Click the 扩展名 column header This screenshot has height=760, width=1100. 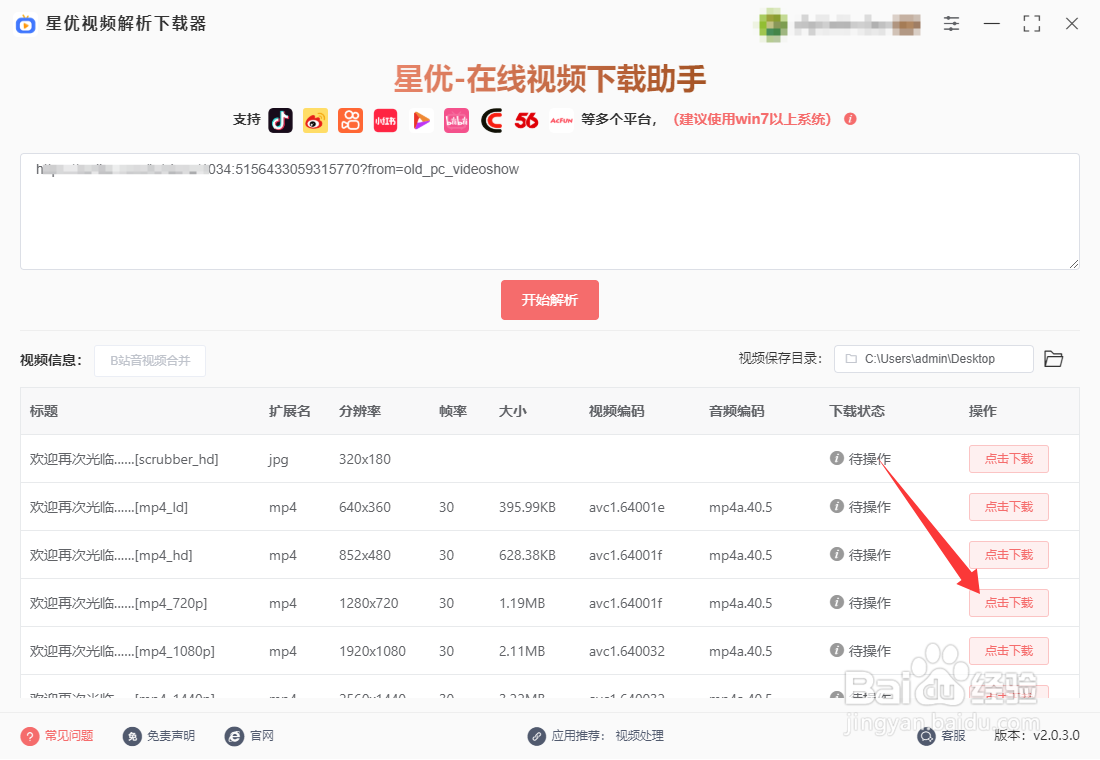(289, 411)
